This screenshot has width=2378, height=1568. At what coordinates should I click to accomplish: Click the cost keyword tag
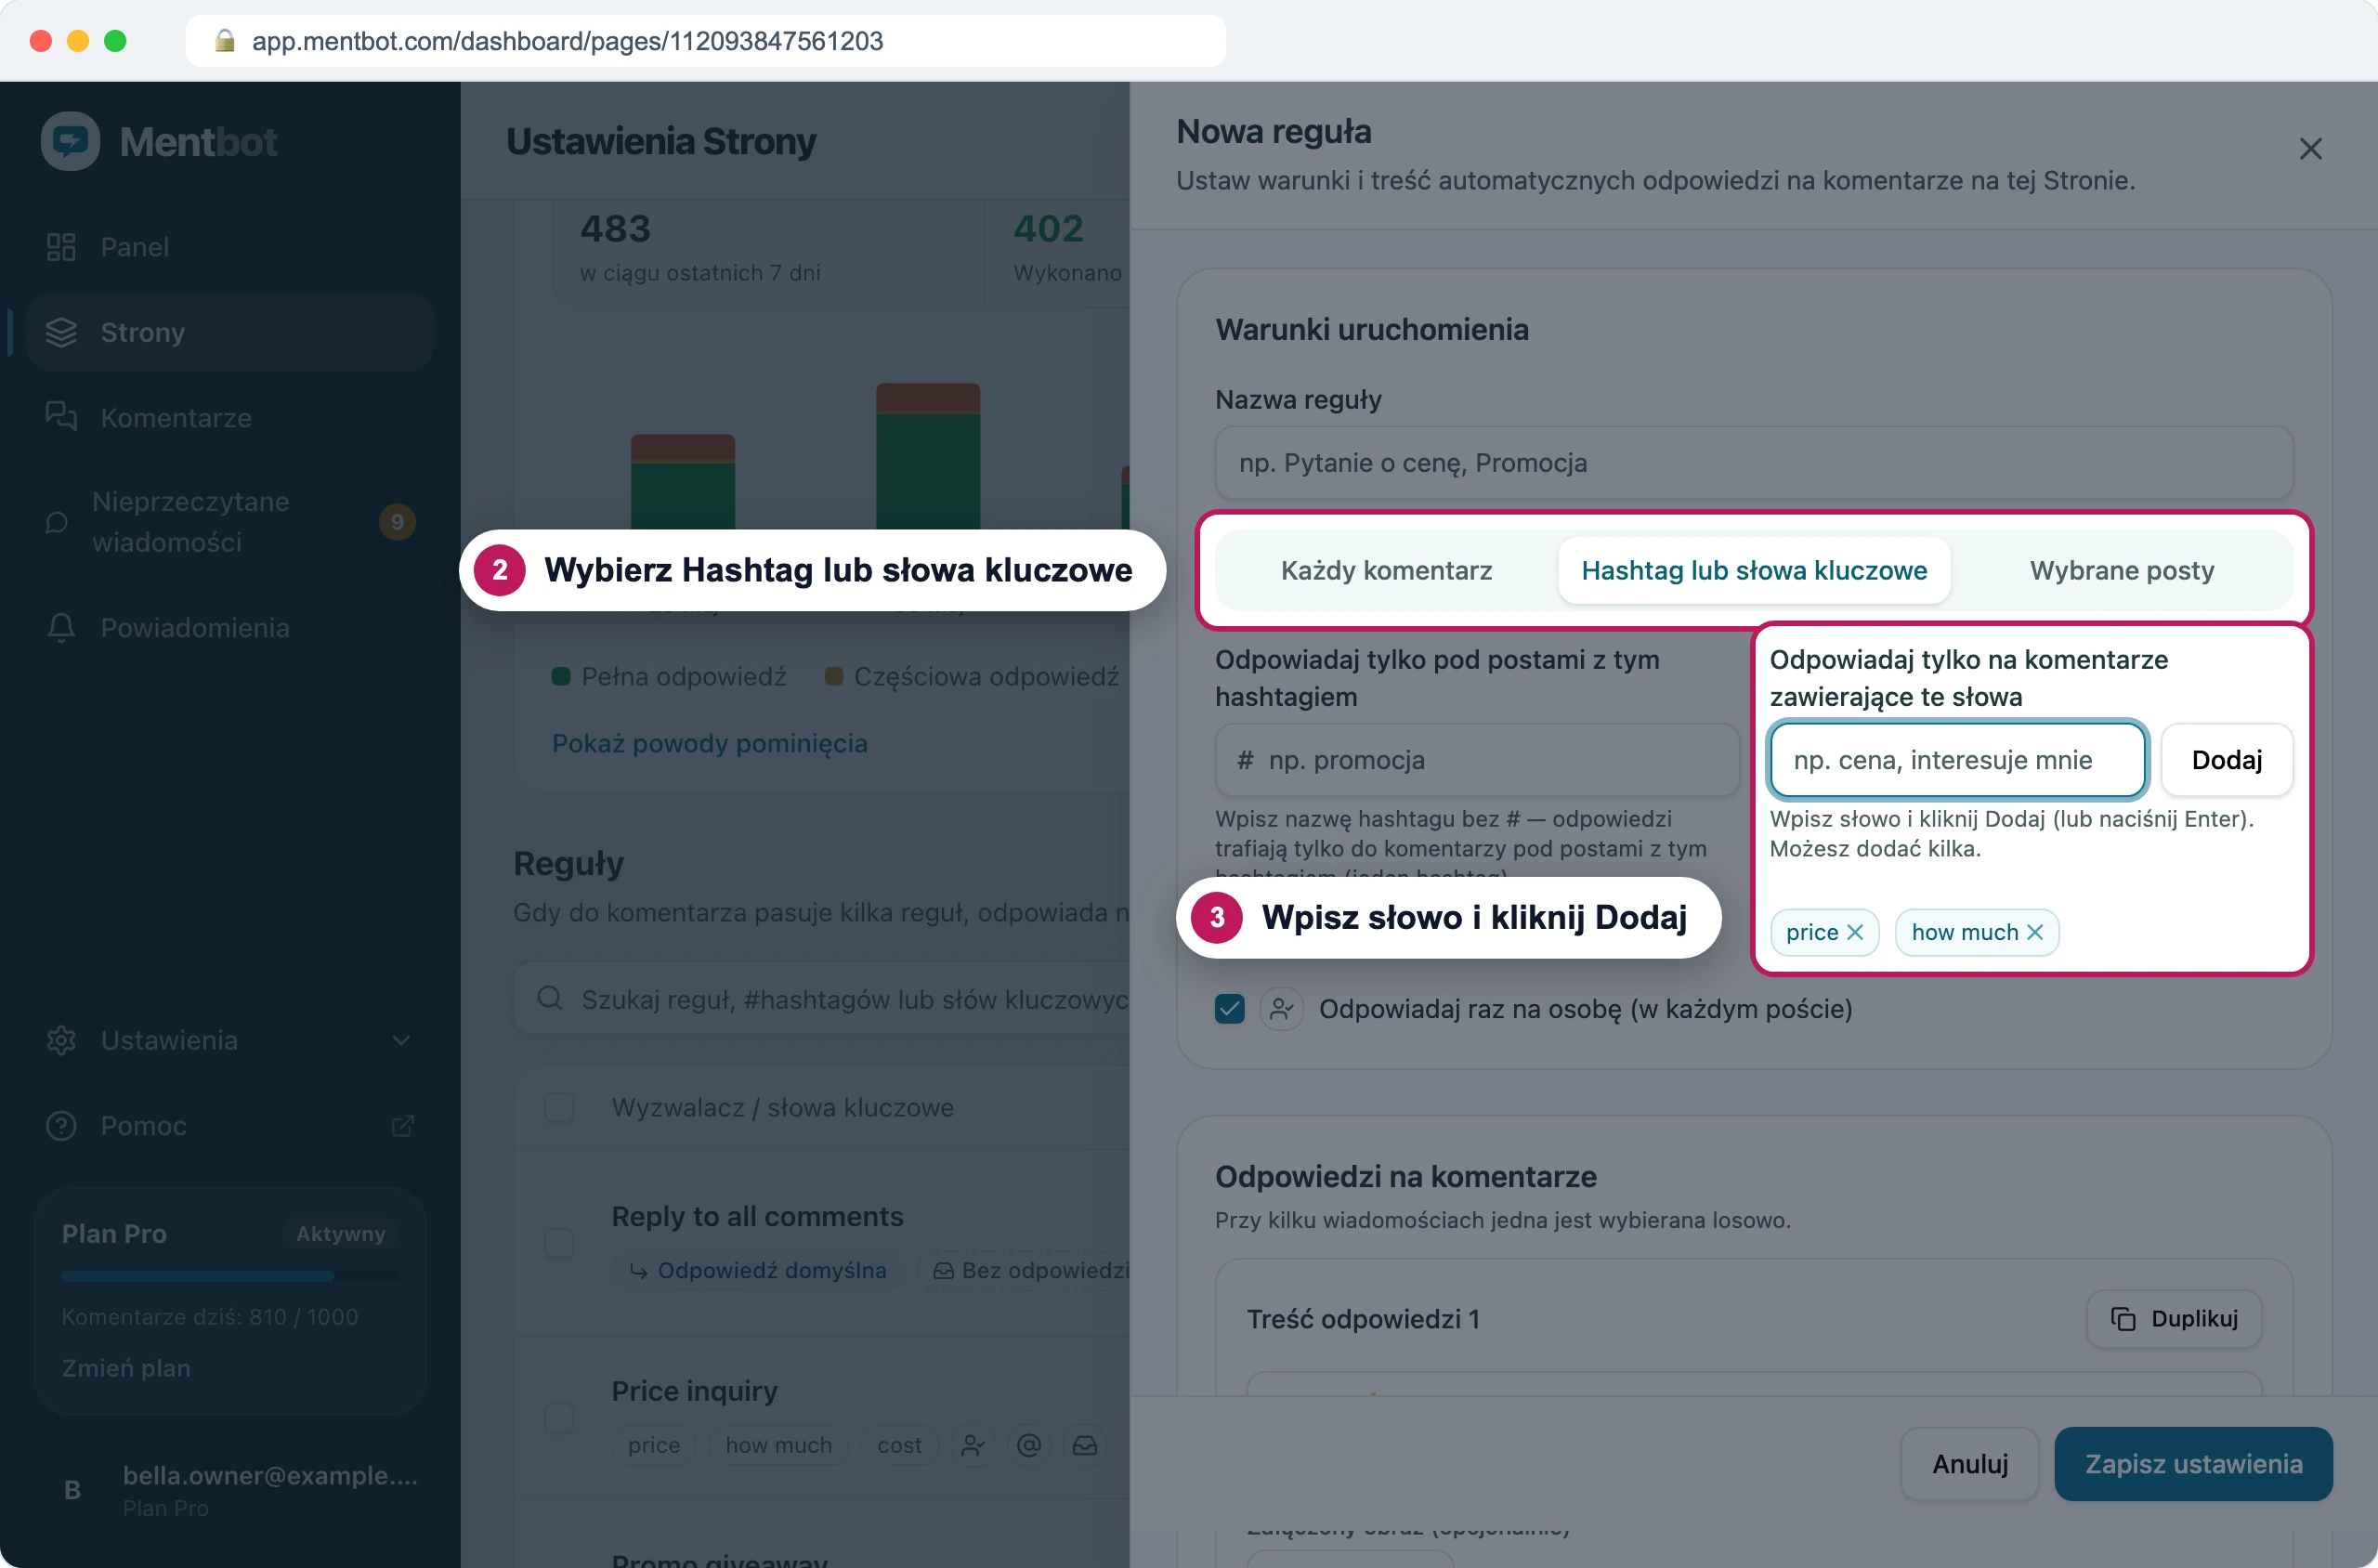(x=899, y=1445)
